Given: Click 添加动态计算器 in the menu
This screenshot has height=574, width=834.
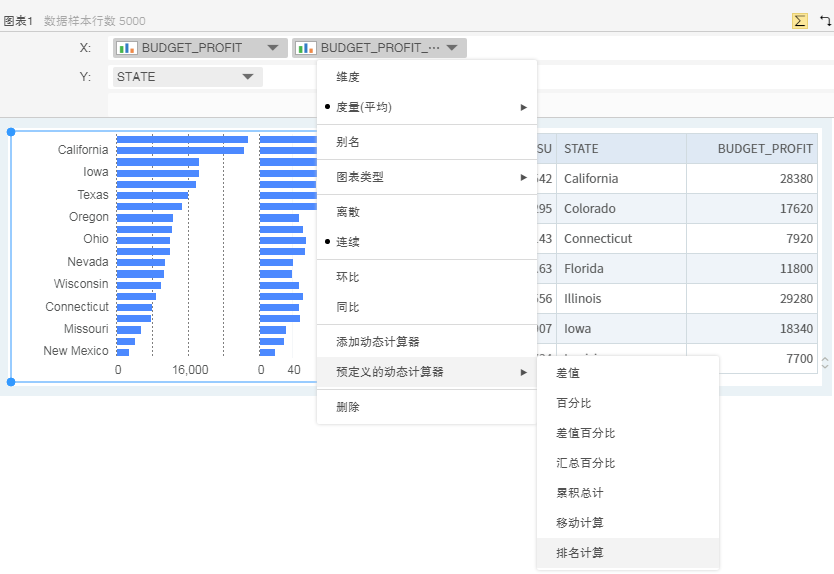Looking at the screenshot, I should point(377,342).
